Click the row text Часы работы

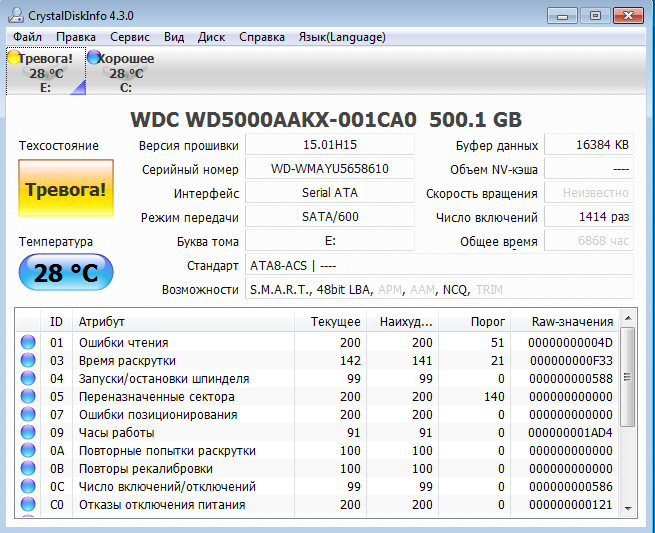click(117, 432)
